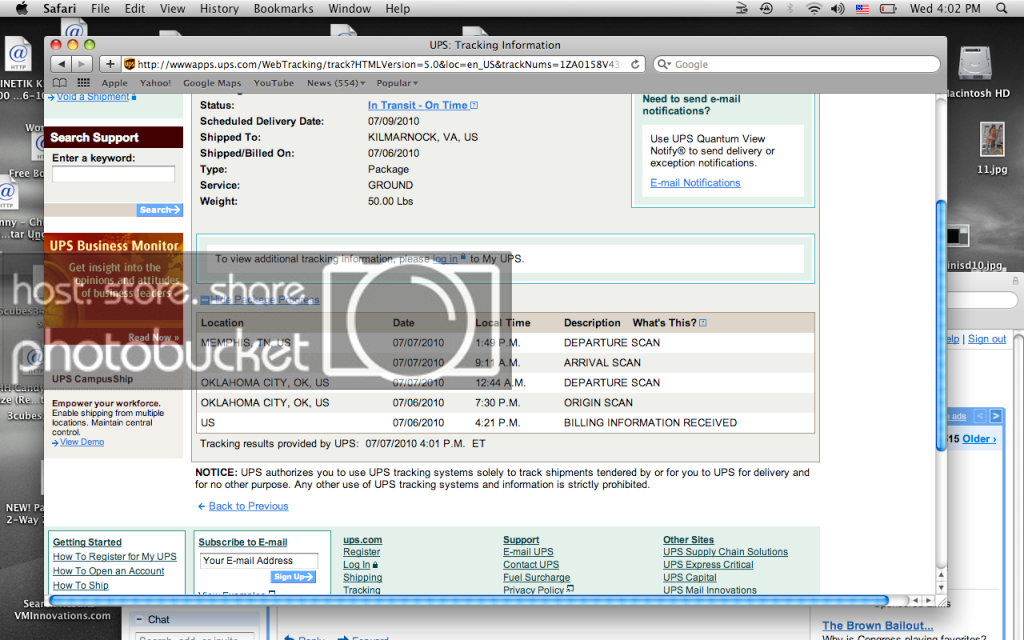Click the Enter a keyword support field
Screen dimensions: 1024x640
114,174
